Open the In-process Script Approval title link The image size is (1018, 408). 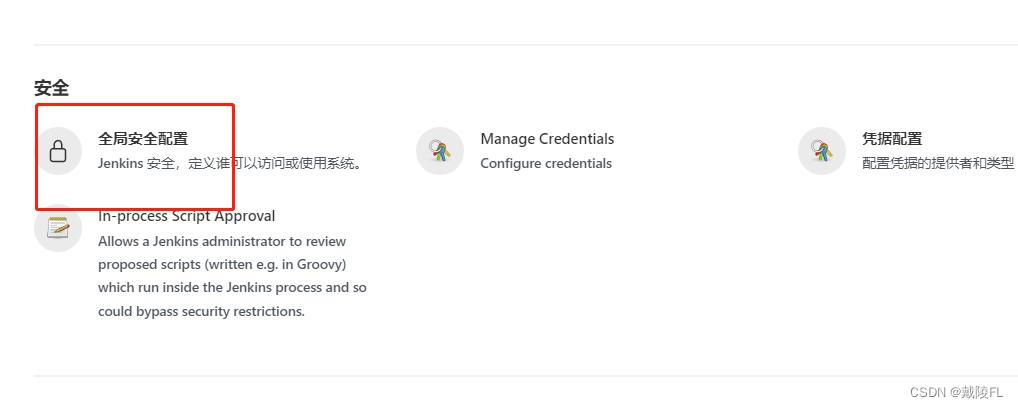(186, 216)
